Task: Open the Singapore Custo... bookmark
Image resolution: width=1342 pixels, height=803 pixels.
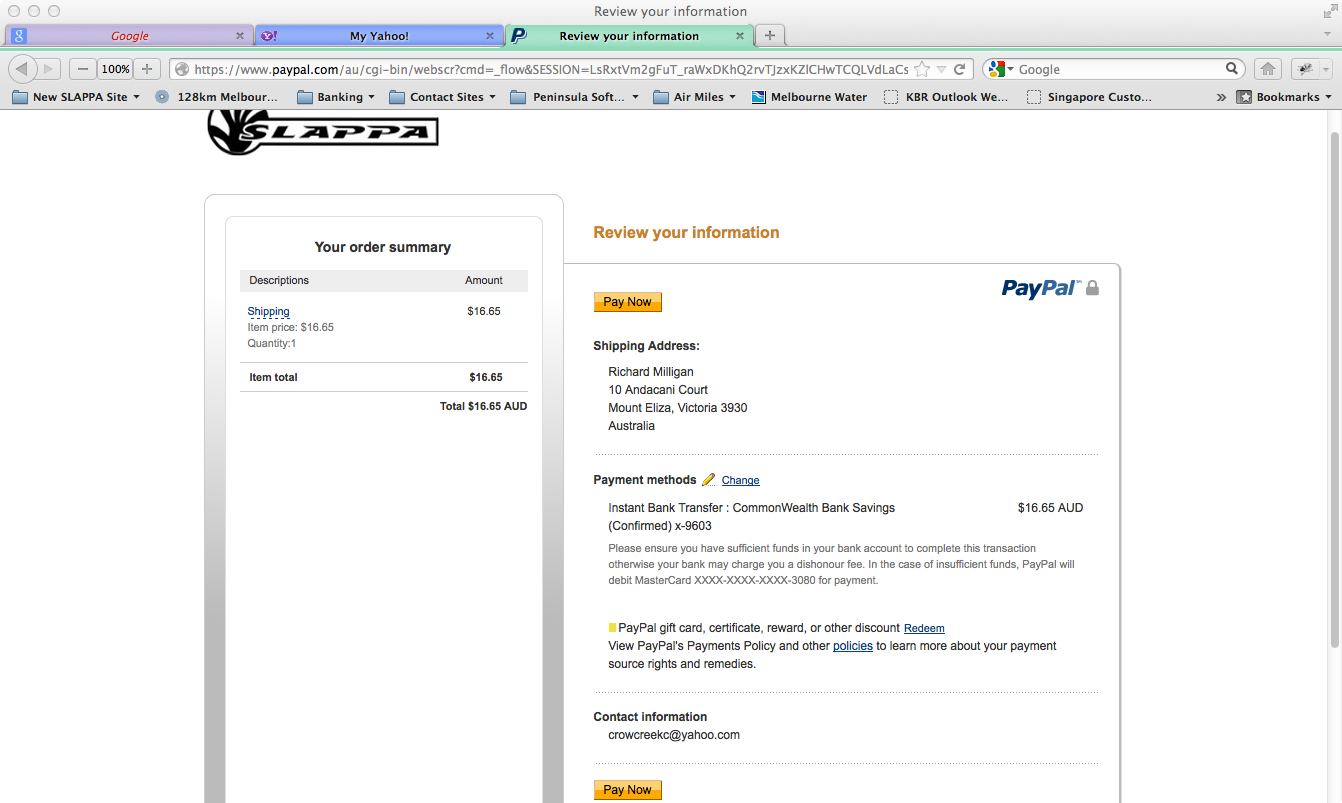Action: pos(1089,97)
